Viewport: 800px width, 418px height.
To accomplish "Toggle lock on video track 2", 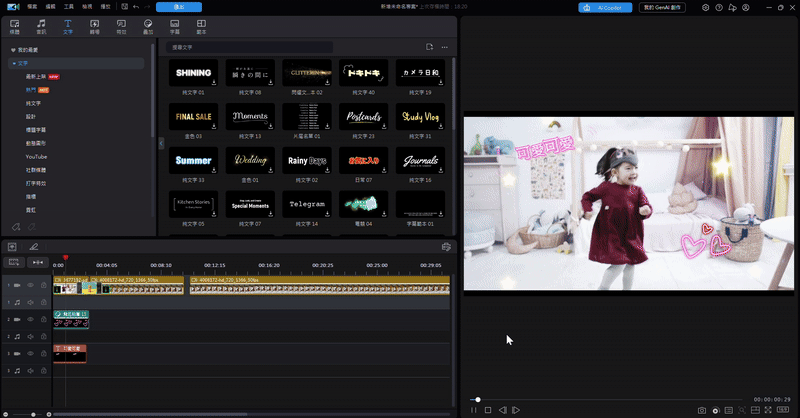I will click(44, 319).
